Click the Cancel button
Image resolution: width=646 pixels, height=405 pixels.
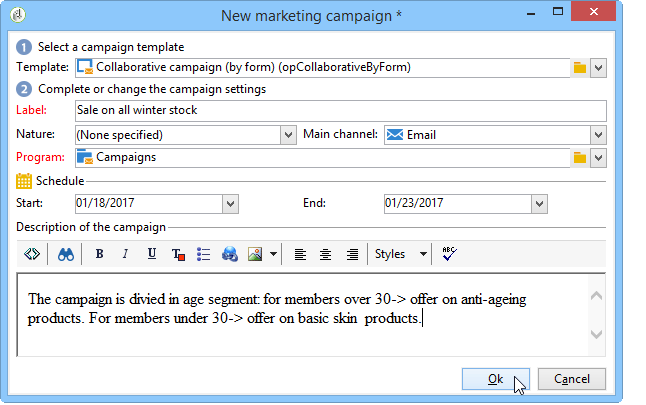571,379
